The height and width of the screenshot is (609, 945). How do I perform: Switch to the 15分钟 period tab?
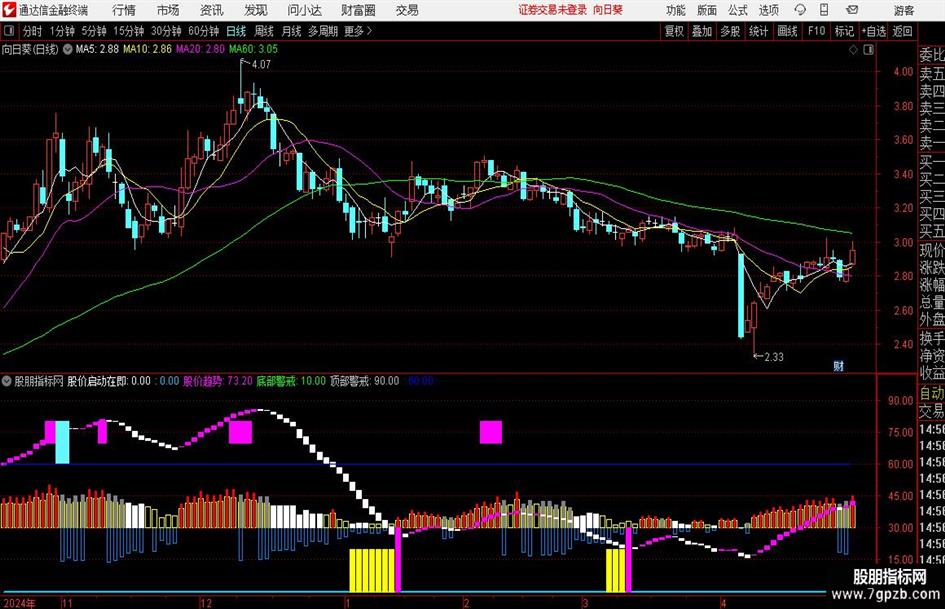click(x=129, y=31)
